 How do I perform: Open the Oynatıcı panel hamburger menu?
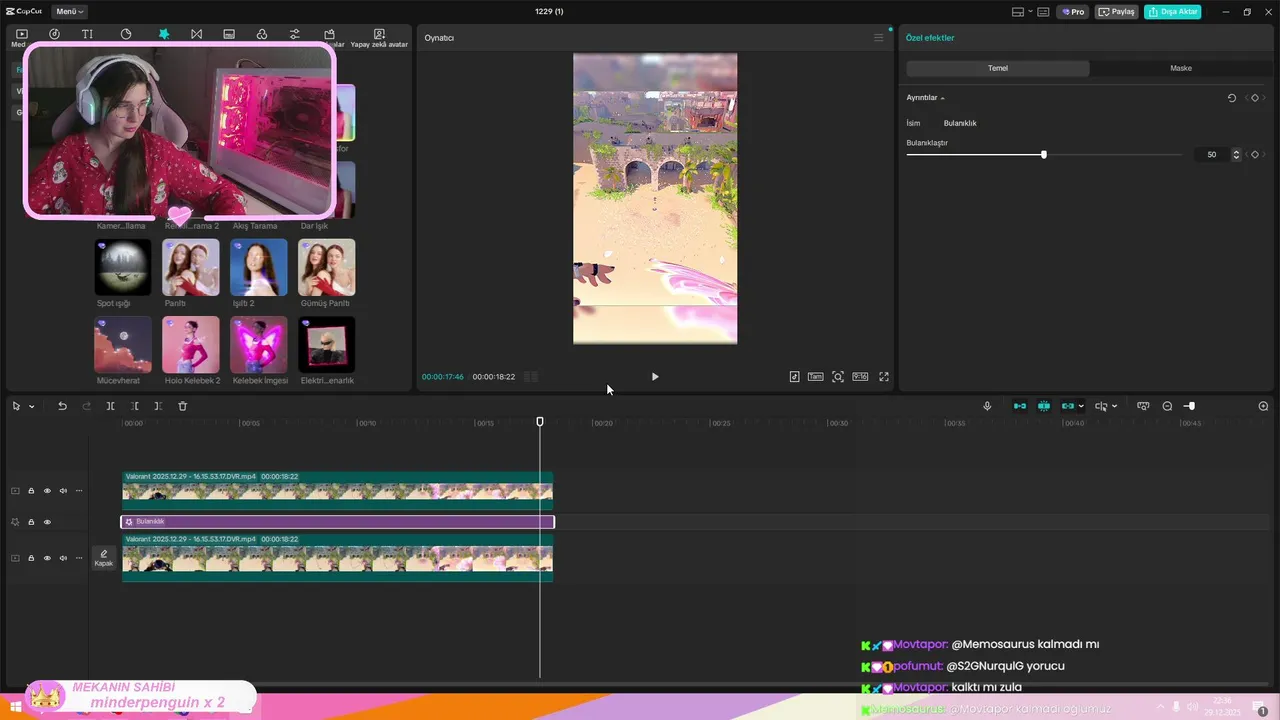[879, 38]
